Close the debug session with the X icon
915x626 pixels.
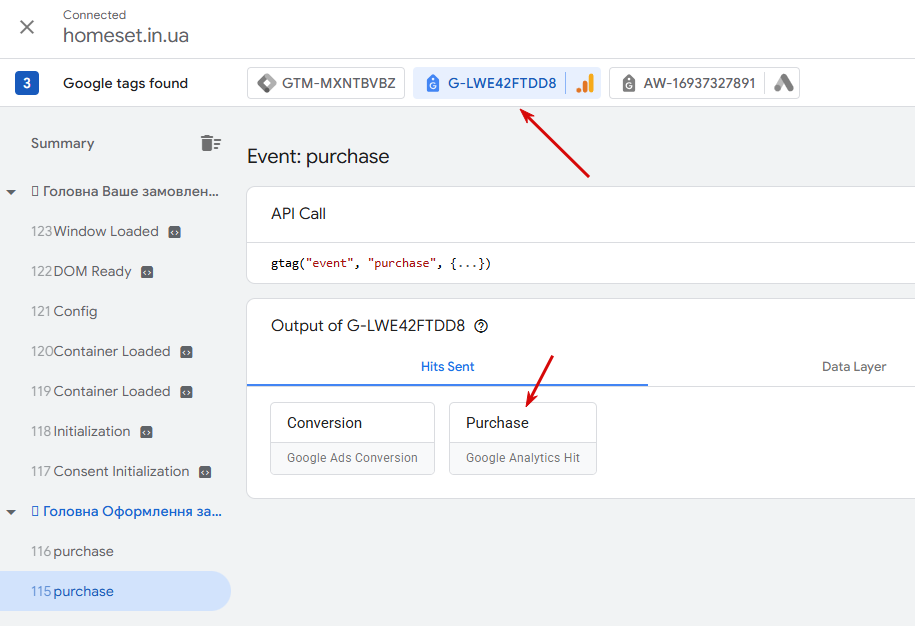click(27, 27)
